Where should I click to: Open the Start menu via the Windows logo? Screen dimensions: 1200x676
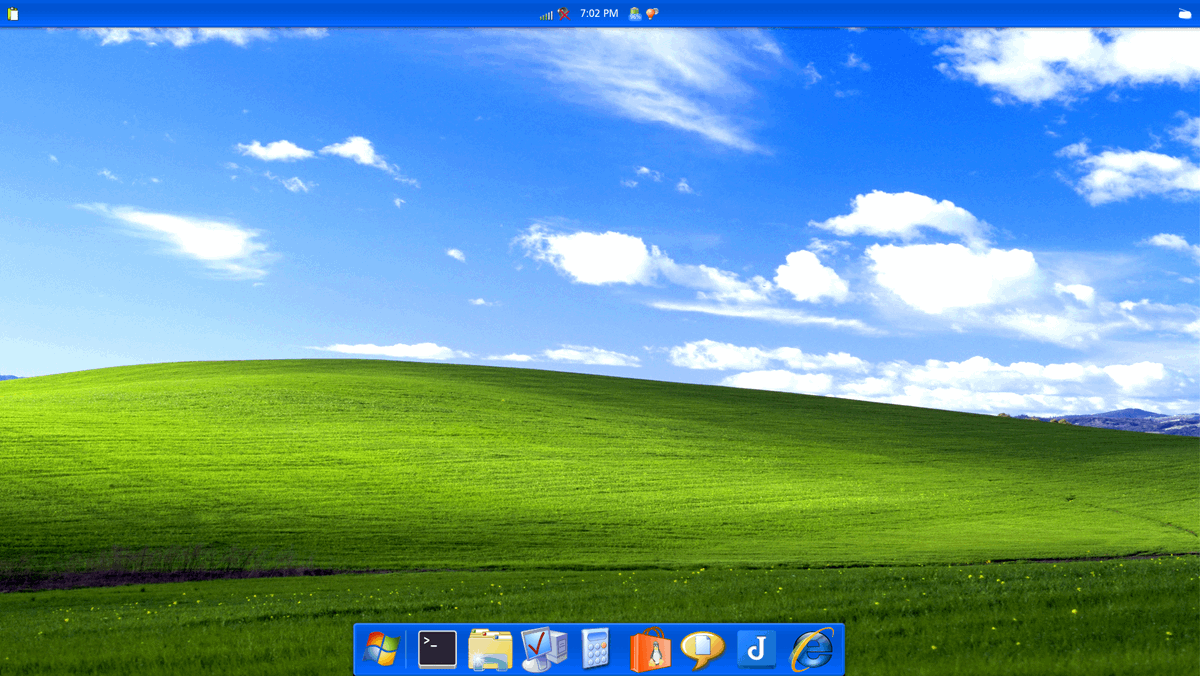(x=382, y=650)
